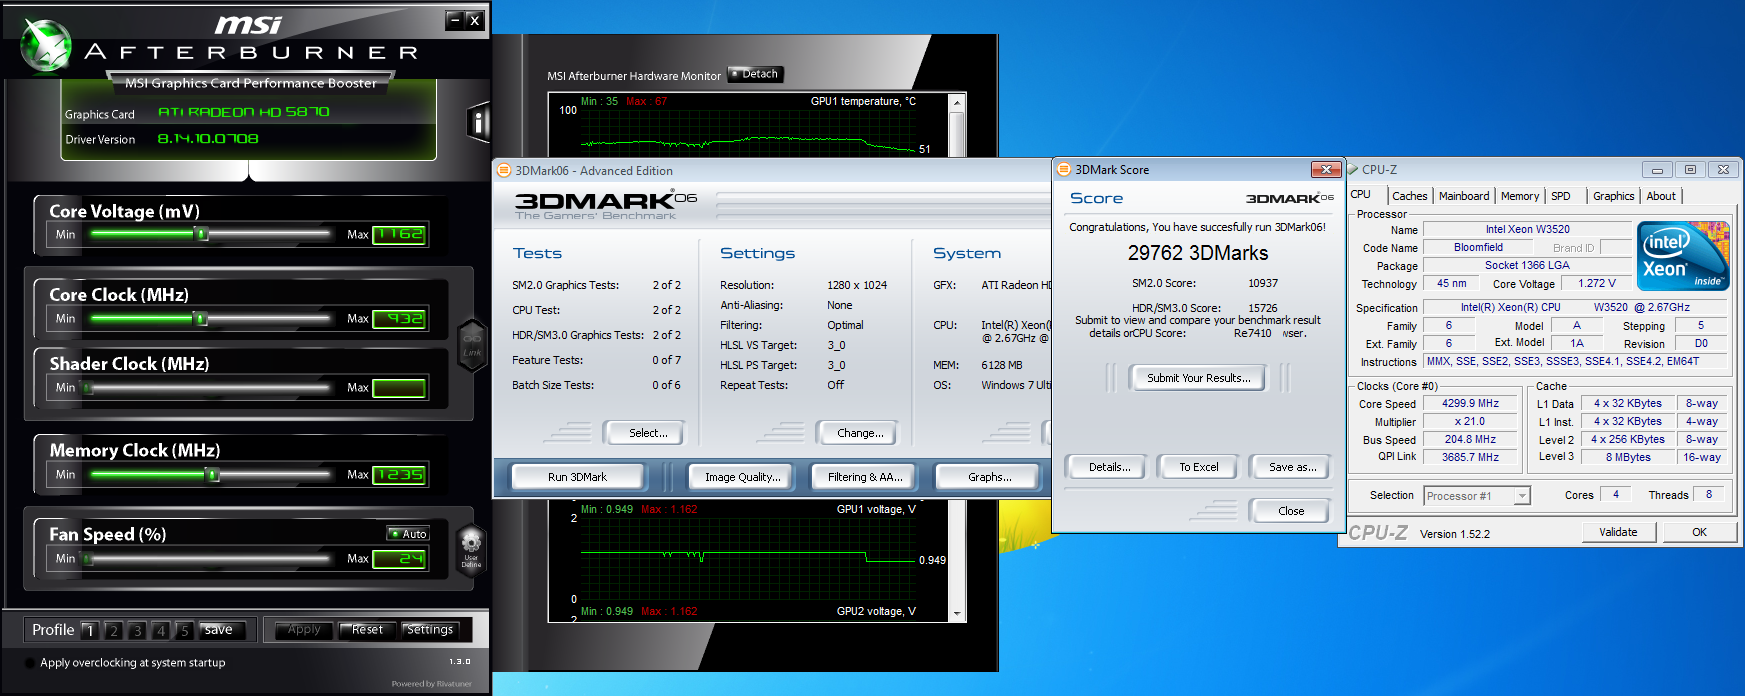Minimize the MSI Afterburner window

(x=455, y=20)
